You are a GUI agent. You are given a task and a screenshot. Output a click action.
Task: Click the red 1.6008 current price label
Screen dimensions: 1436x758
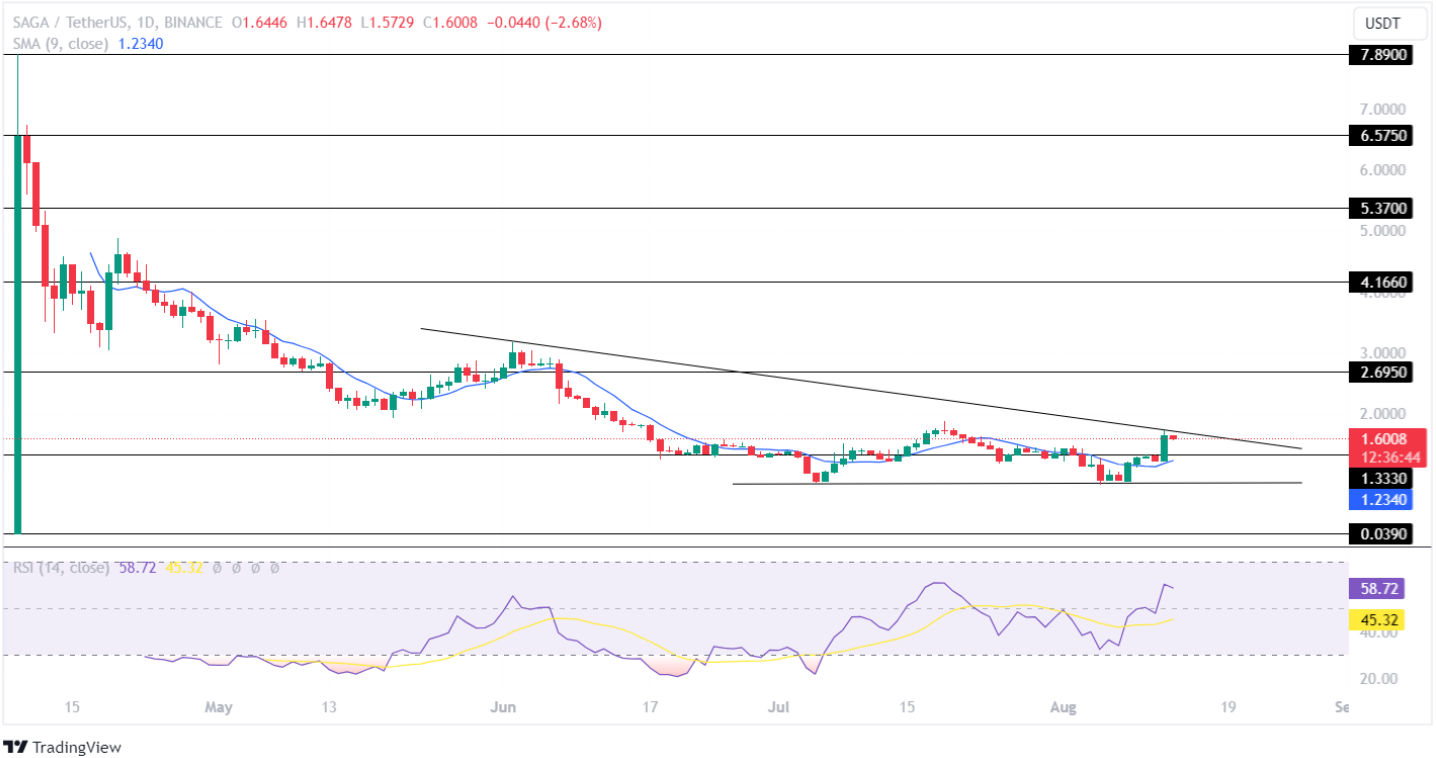pyautogui.click(x=1386, y=439)
